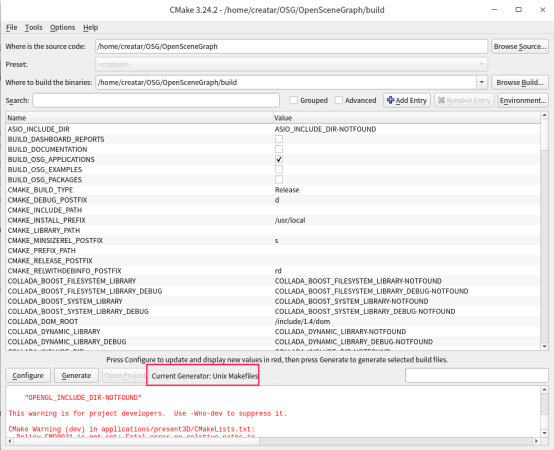This screenshot has width=554, height=450.
Task: Click the Browse Build button
Action: coord(520,82)
